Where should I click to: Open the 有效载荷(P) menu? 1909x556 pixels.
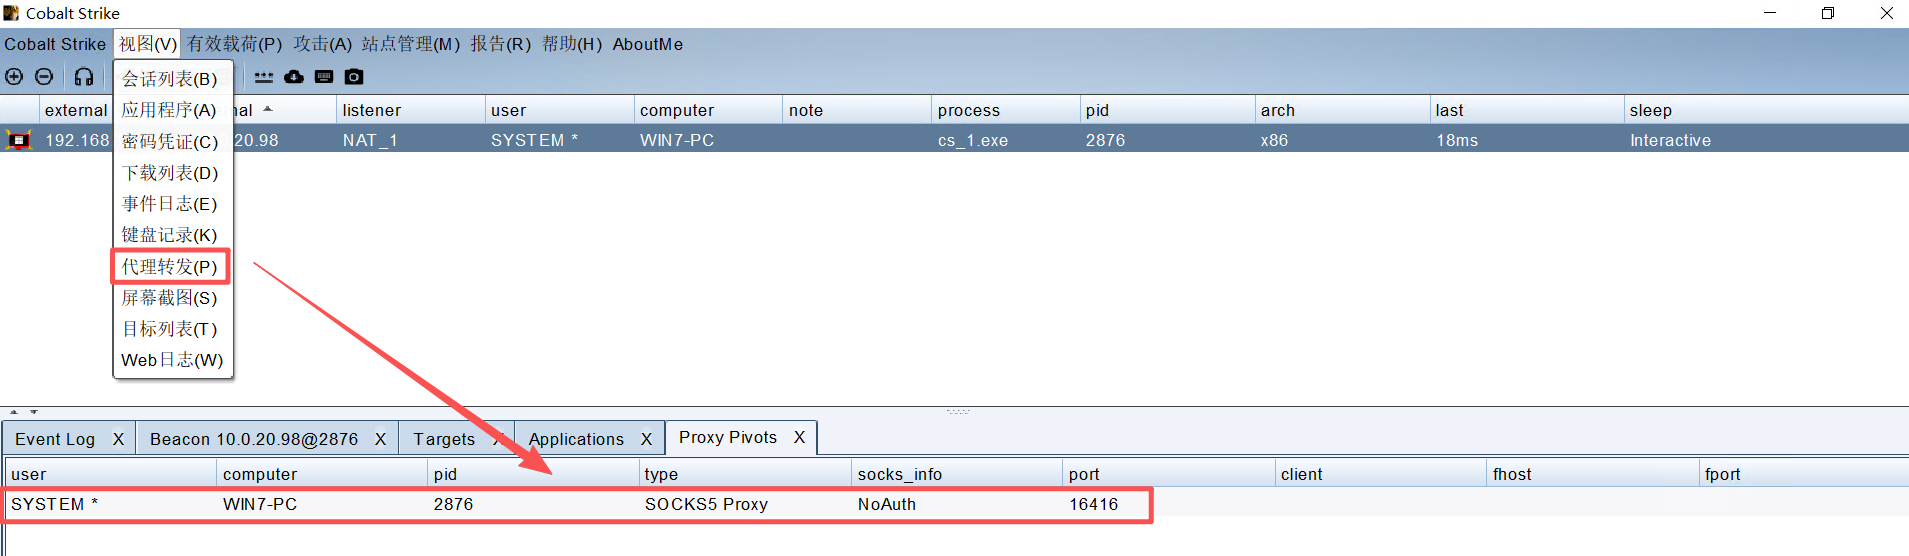click(235, 44)
